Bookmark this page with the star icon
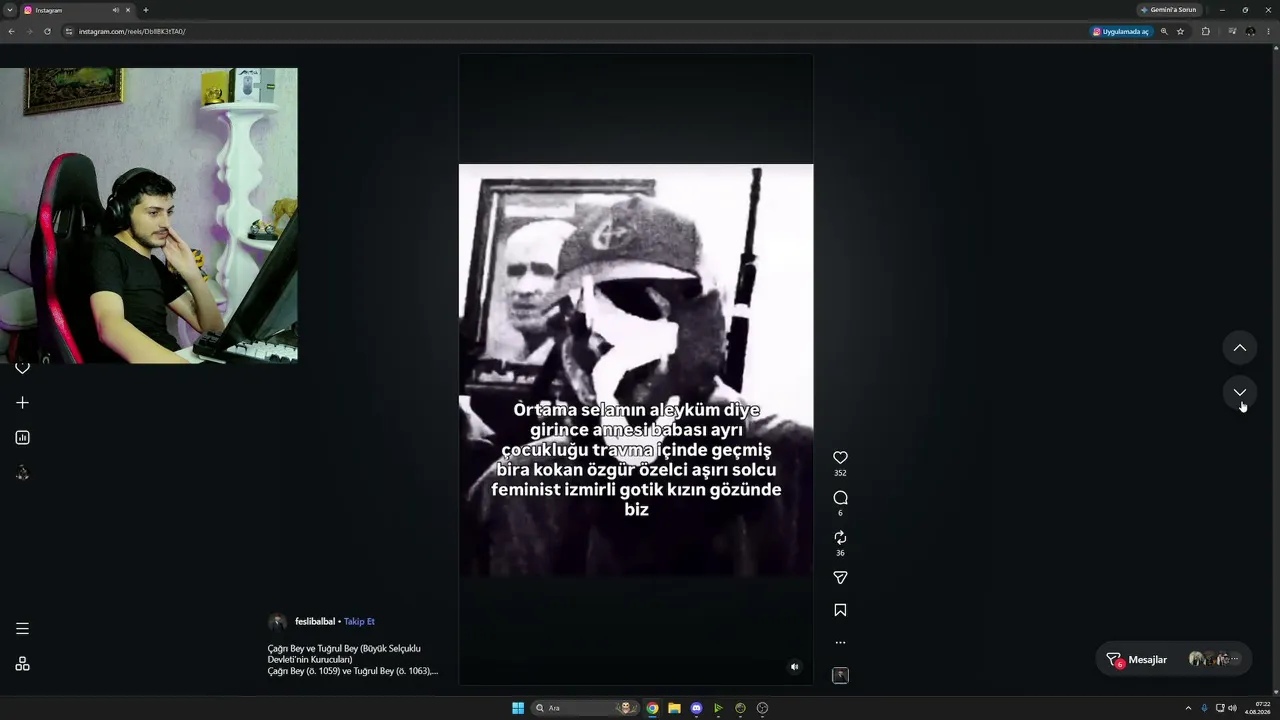 (1180, 31)
